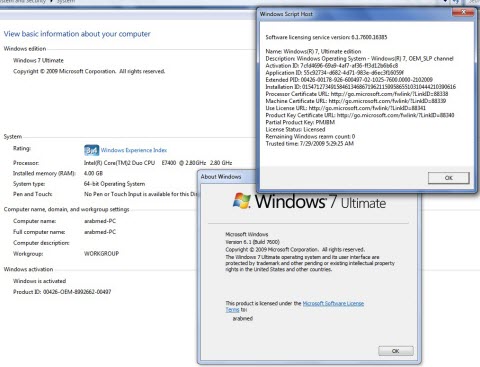Open the Windows Experience Index link
Viewport: 480px width, 367px height.
point(134,150)
